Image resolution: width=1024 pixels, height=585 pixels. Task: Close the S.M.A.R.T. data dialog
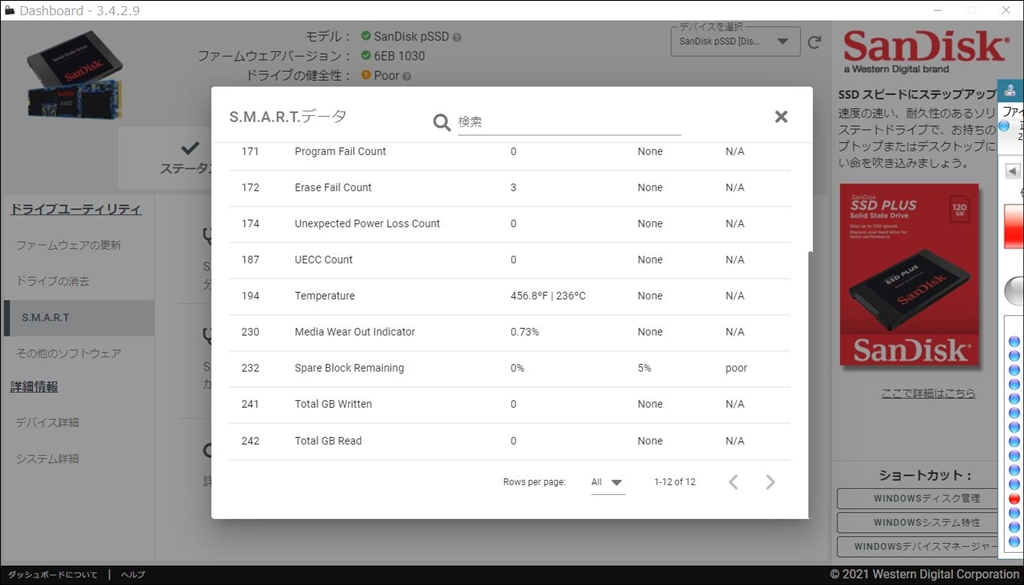coord(781,117)
